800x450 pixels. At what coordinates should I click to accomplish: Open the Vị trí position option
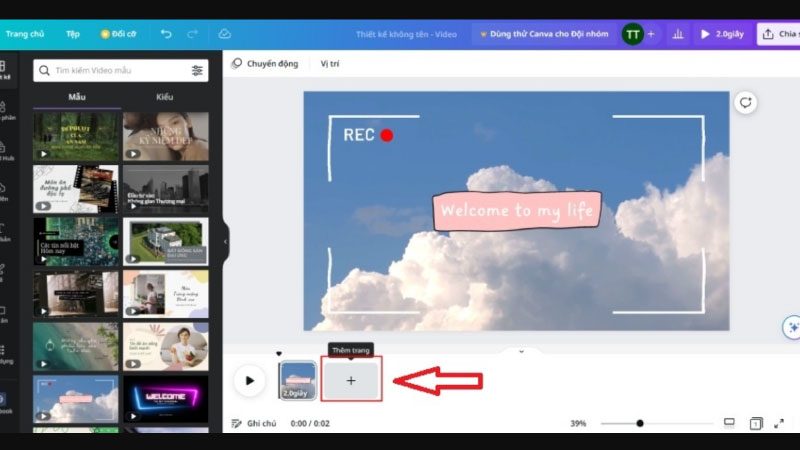click(330, 64)
